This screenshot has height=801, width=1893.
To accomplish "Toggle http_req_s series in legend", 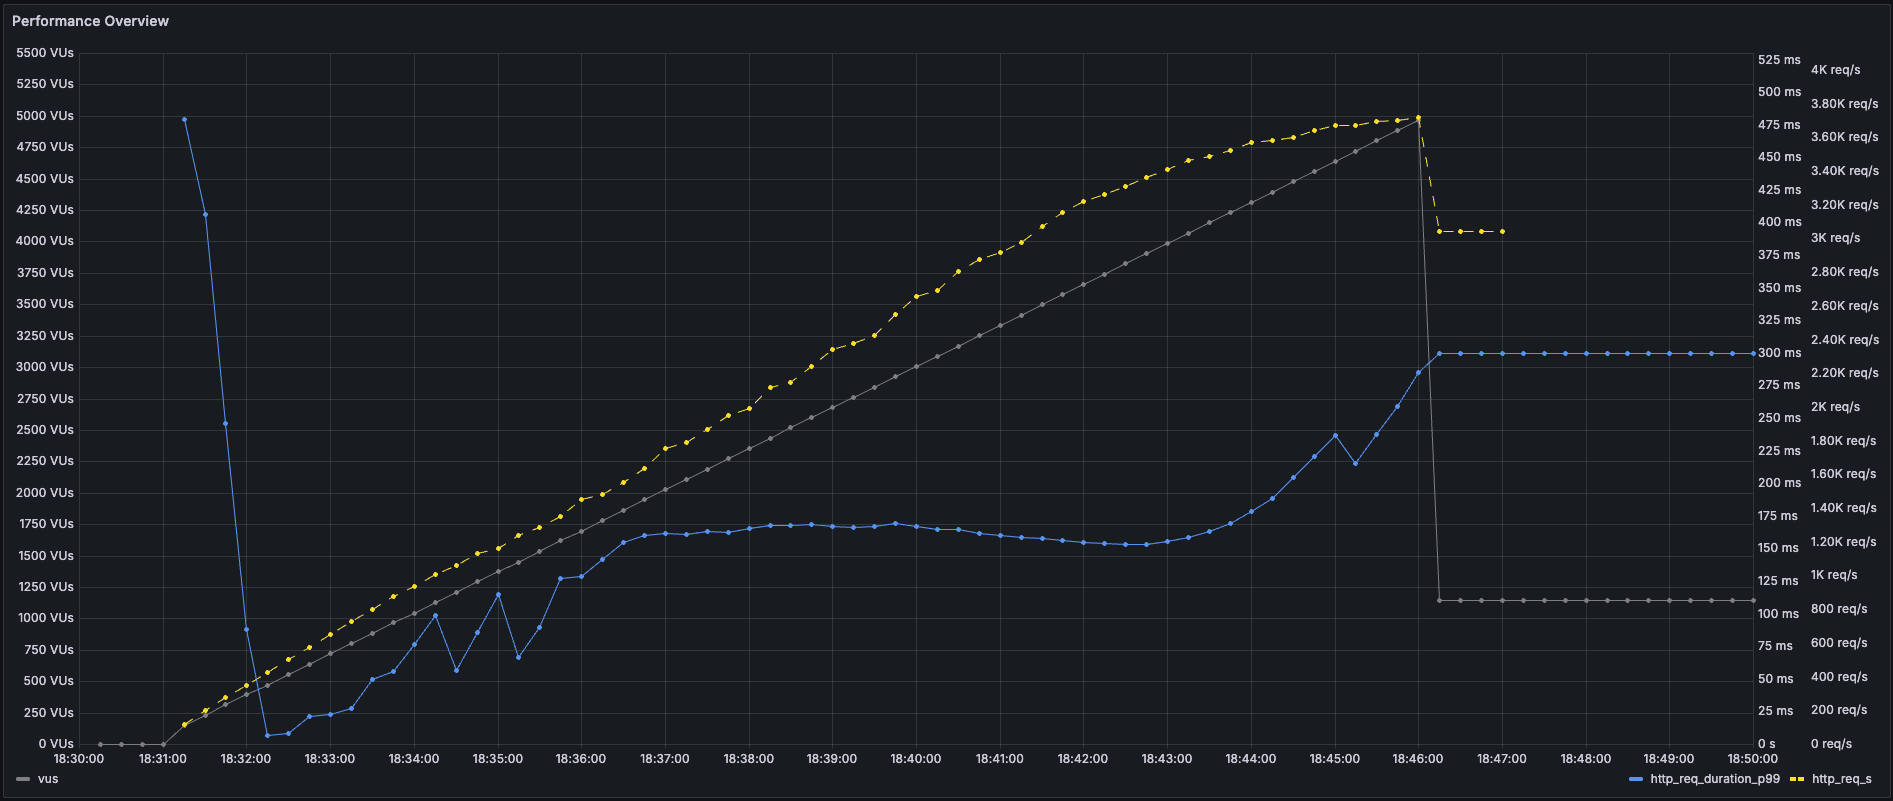I will pos(1841,779).
